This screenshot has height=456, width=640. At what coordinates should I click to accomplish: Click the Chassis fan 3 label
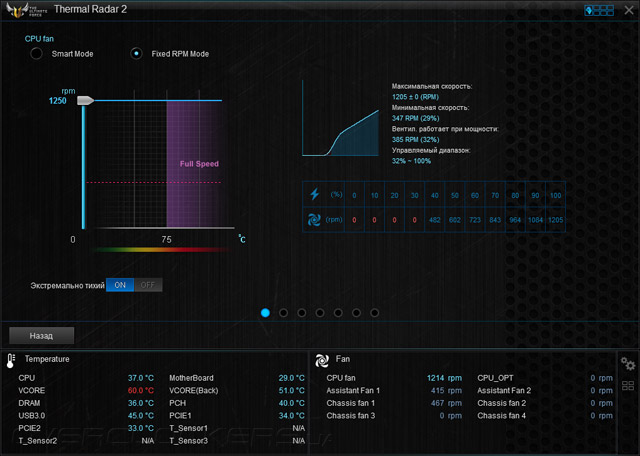click(x=351, y=416)
